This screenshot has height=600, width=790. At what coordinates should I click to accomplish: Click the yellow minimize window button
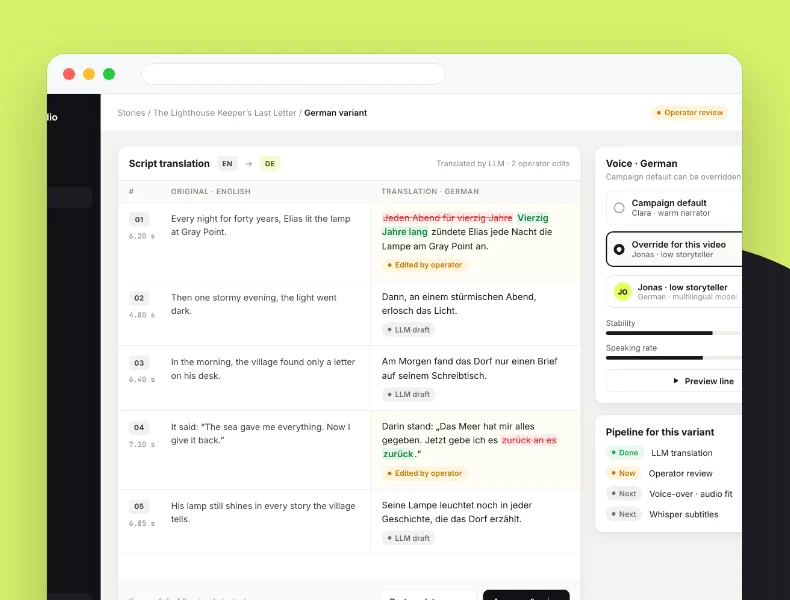click(x=89, y=74)
